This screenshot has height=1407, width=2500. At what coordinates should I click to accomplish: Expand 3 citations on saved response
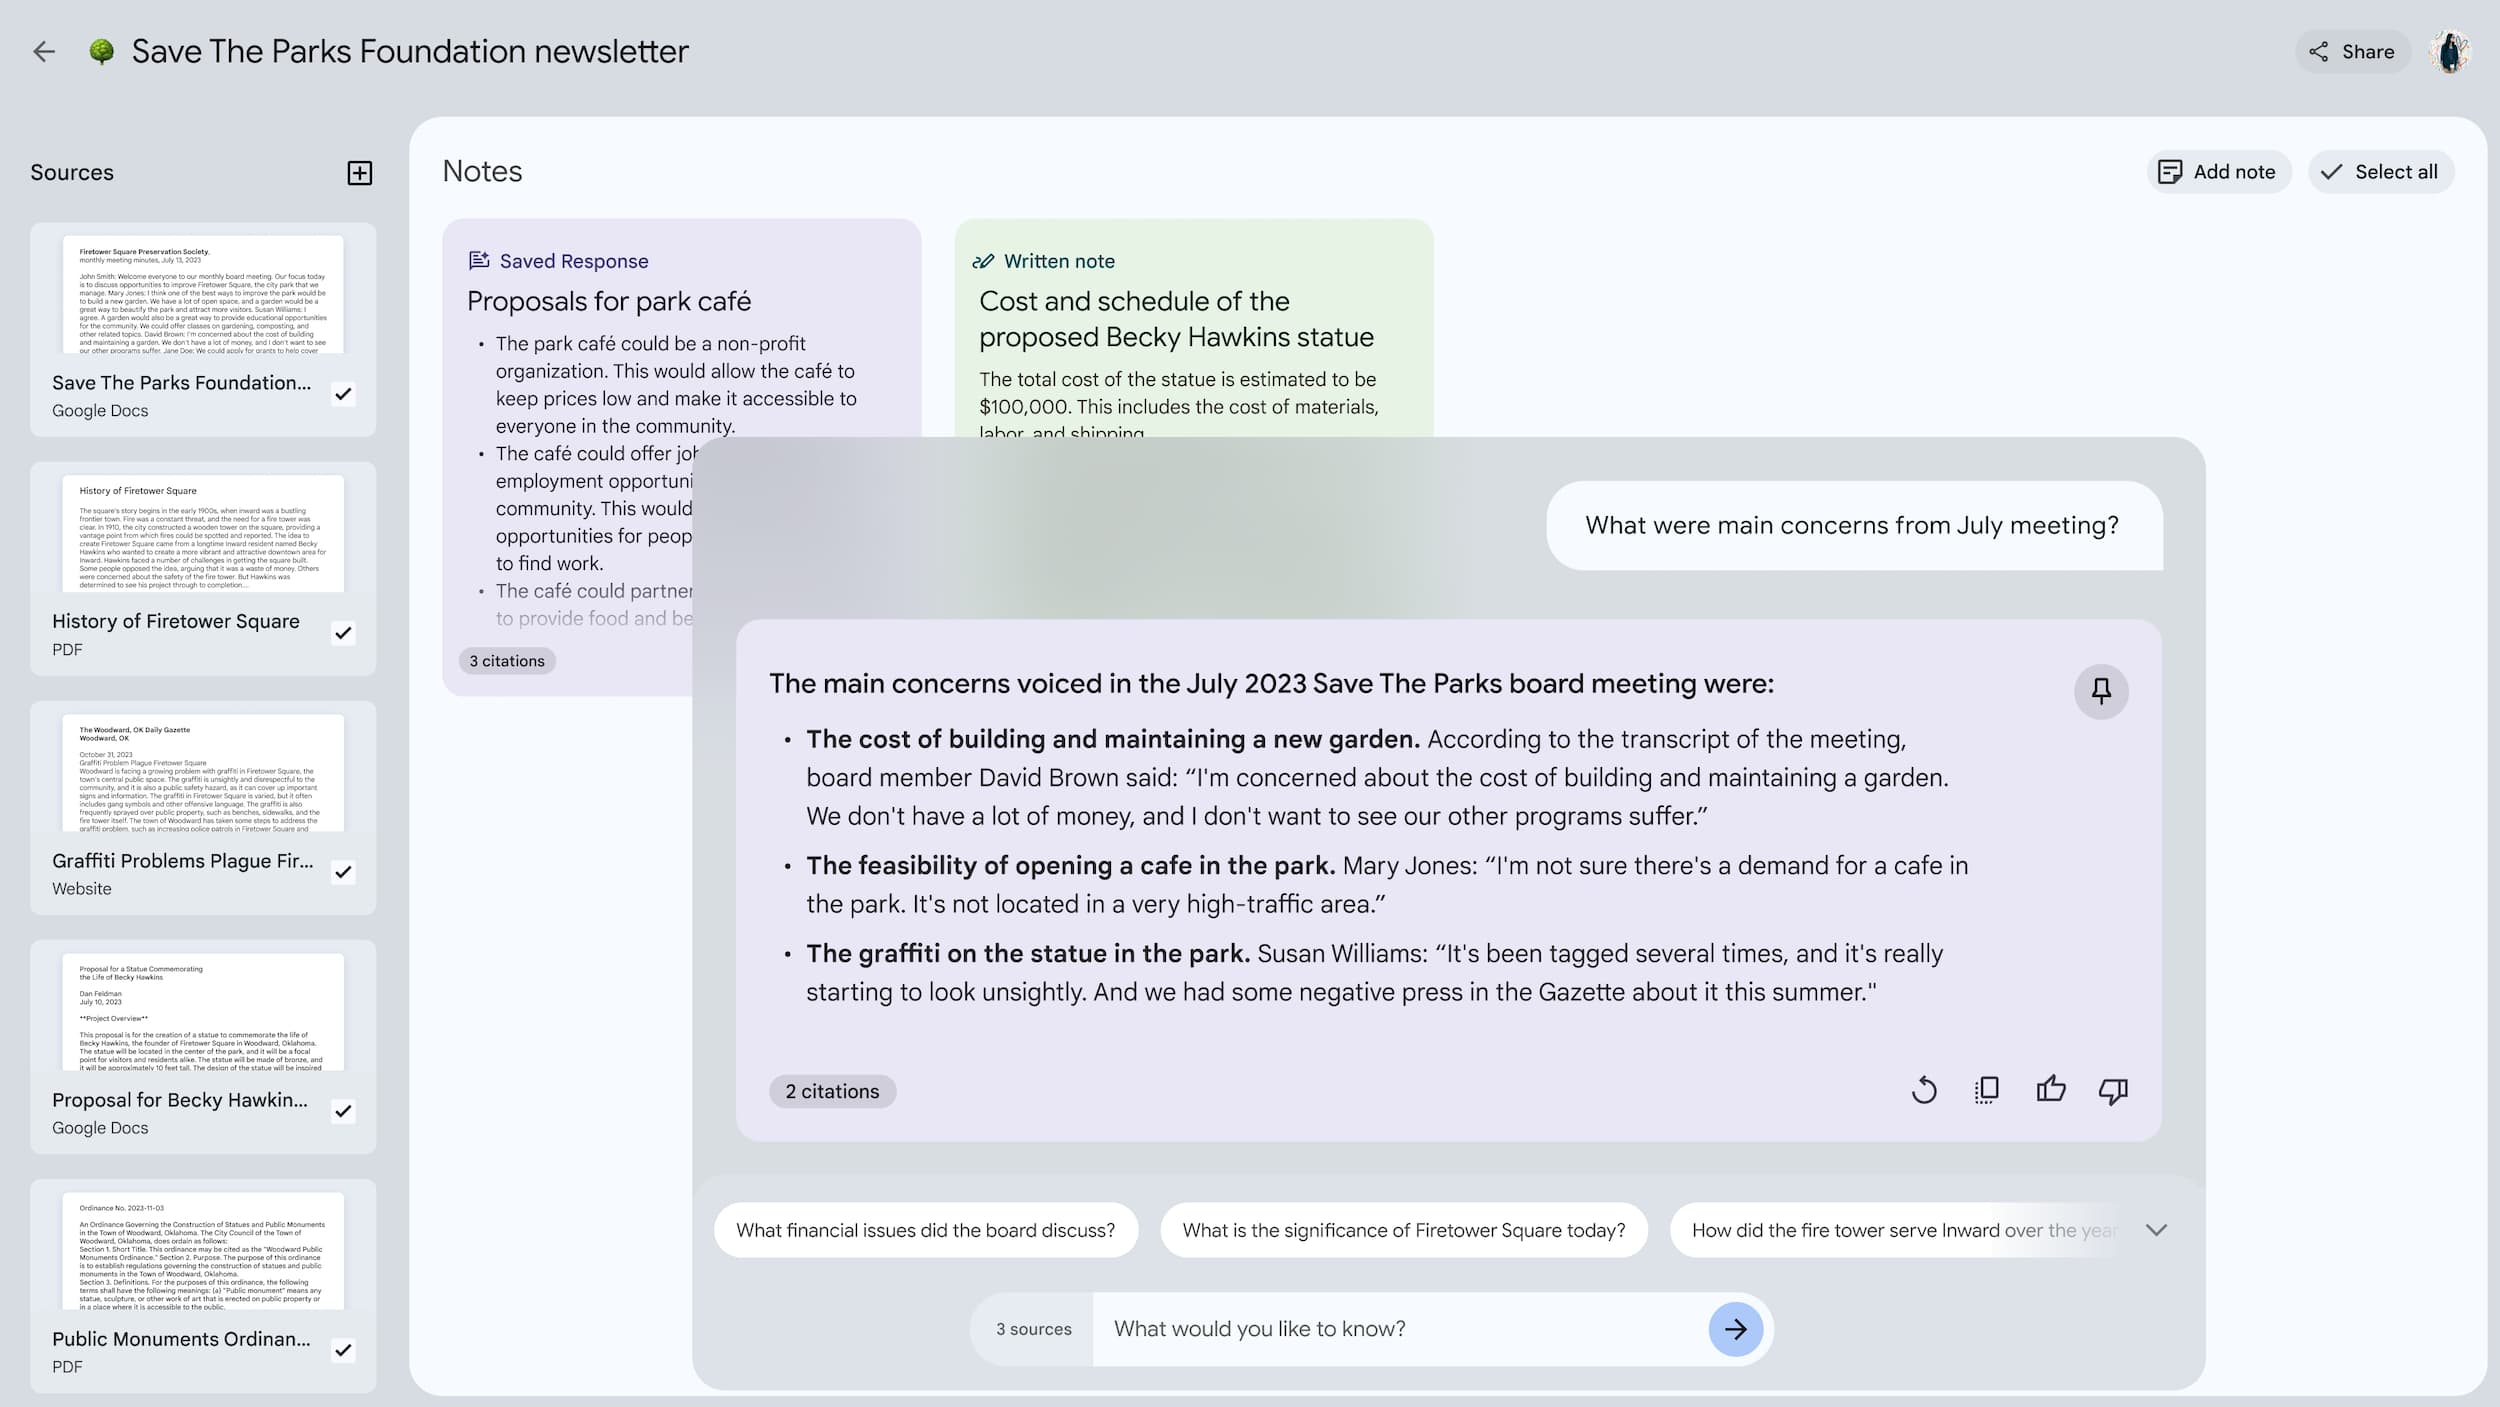tap(507, 661)
